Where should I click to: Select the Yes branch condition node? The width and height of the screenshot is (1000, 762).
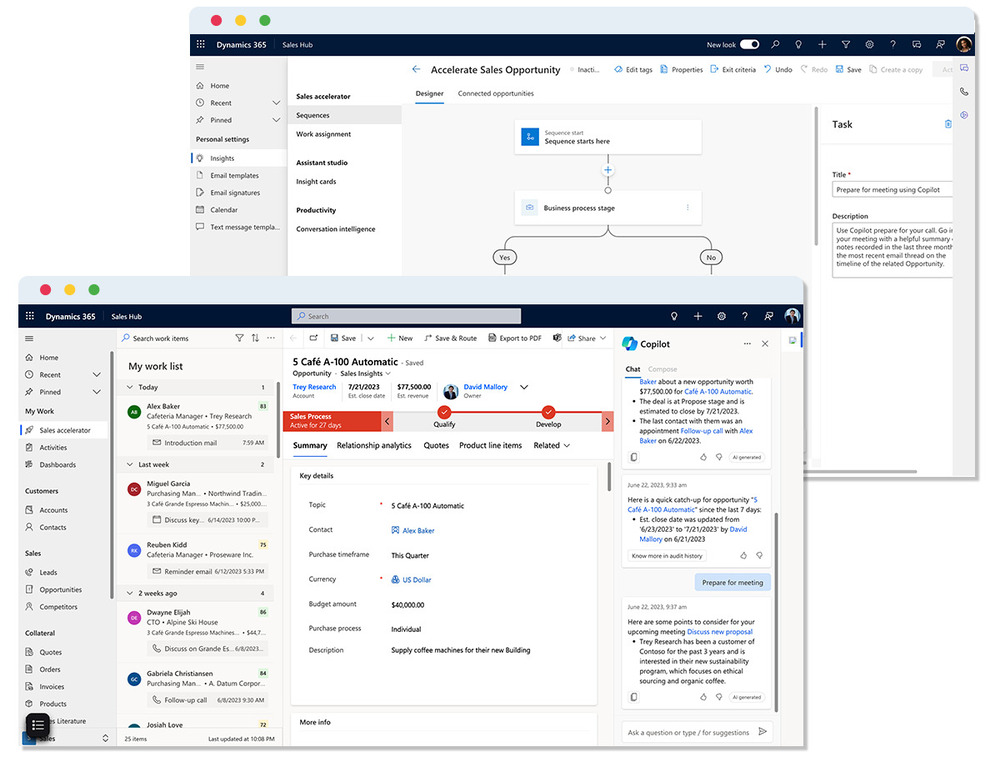tap(506, 257)
